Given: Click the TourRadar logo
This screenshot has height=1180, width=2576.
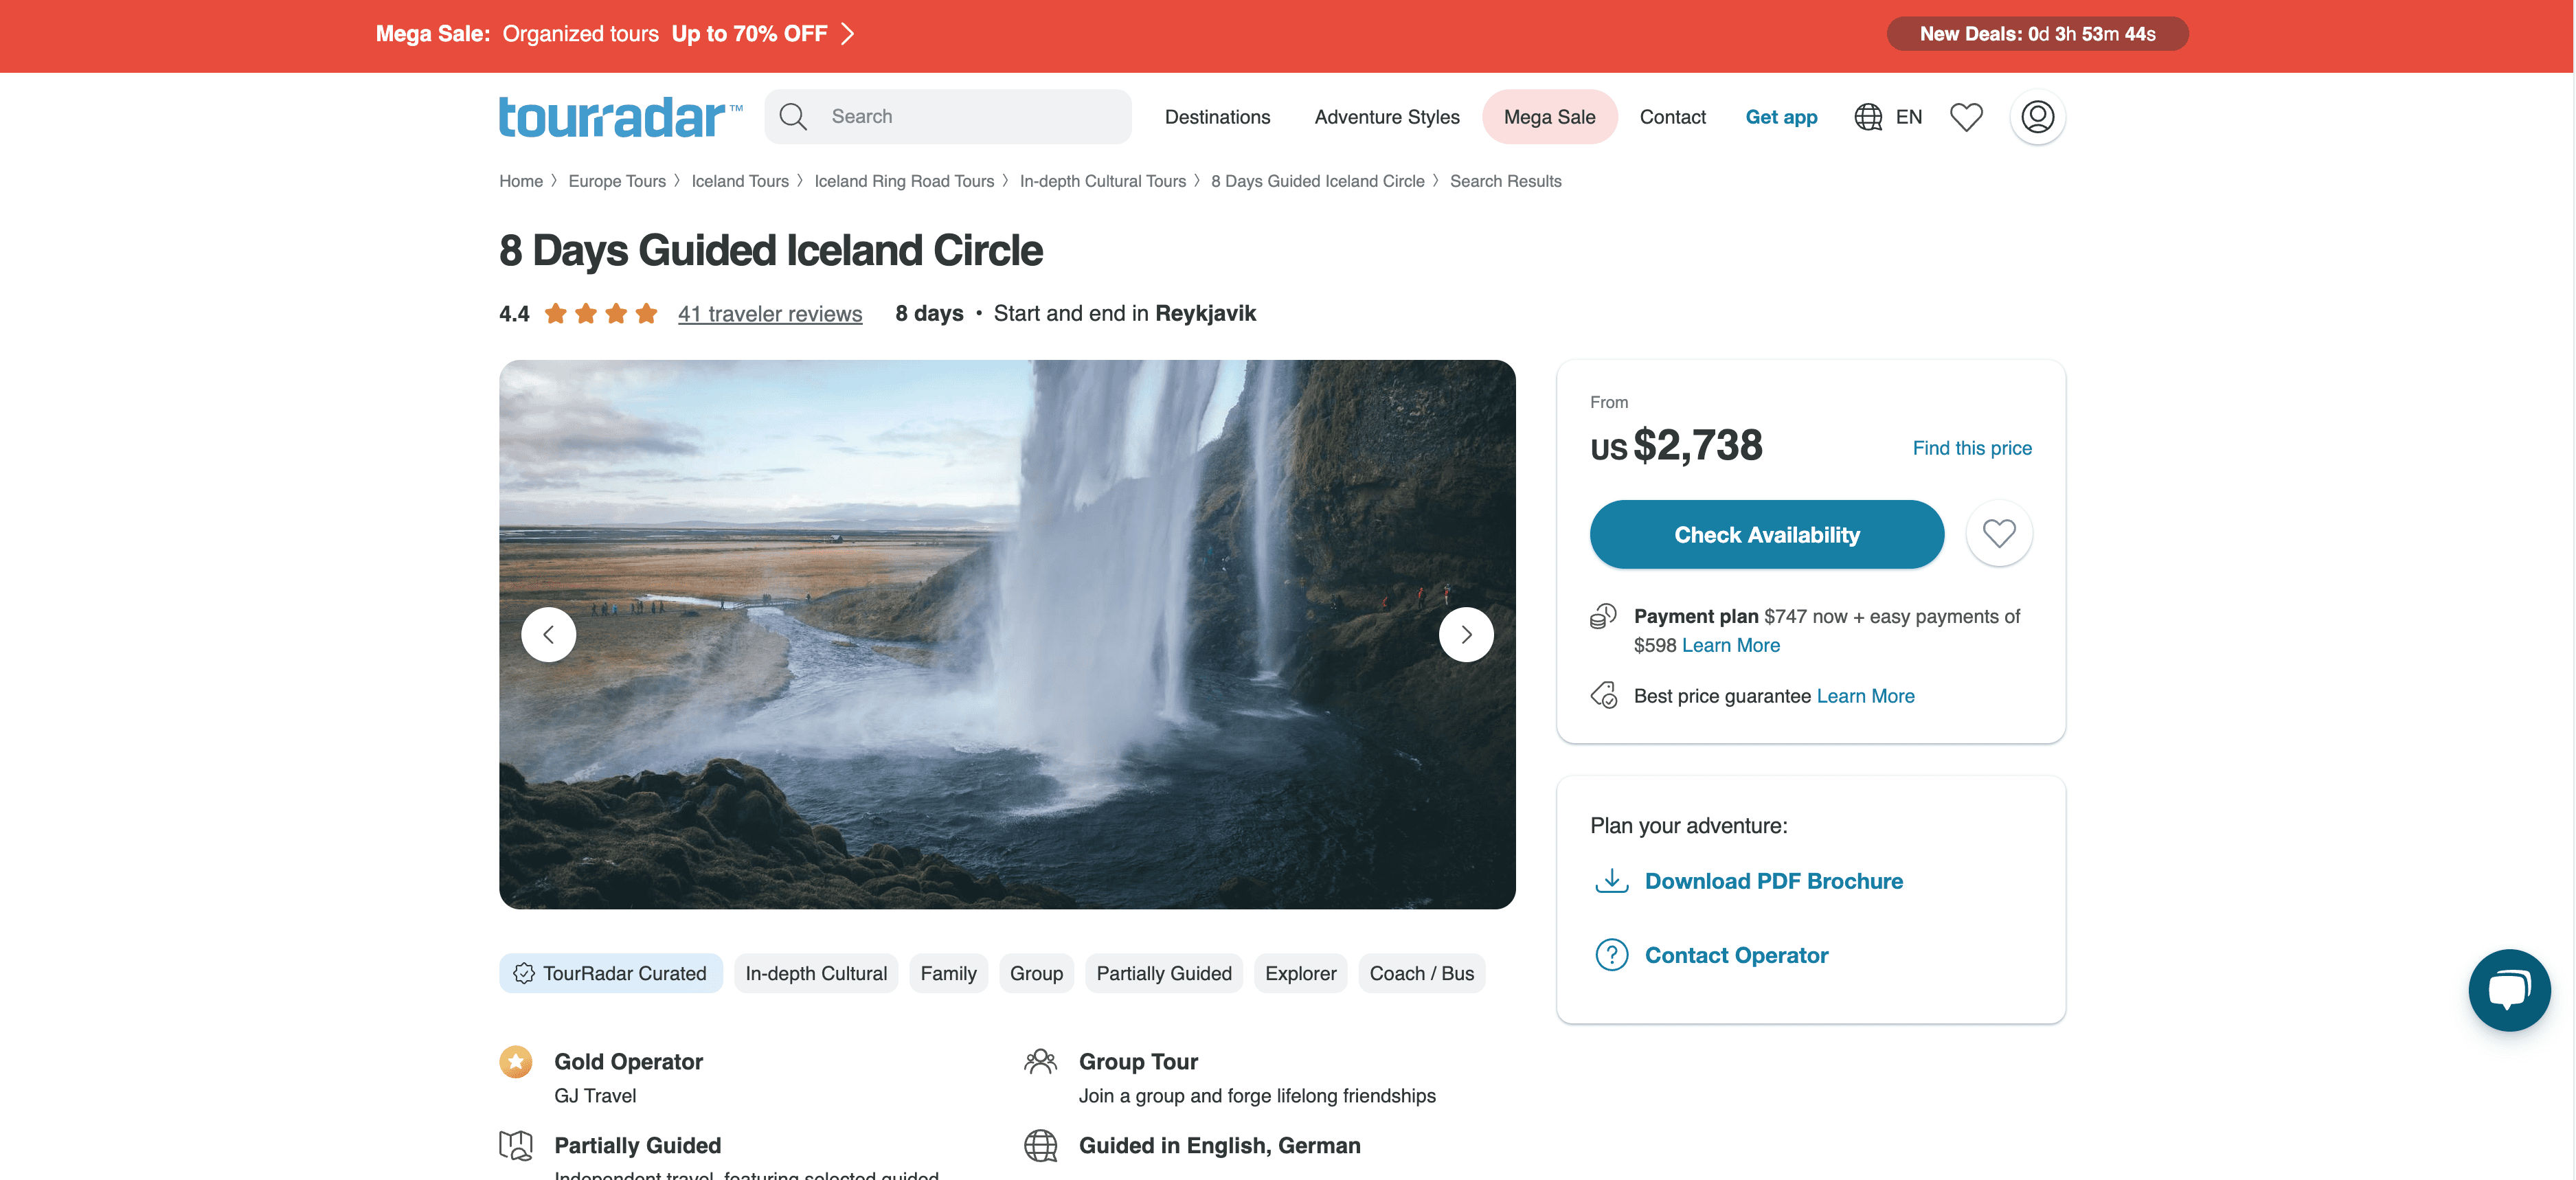Looking at the screenshot, I should point(620,117).
